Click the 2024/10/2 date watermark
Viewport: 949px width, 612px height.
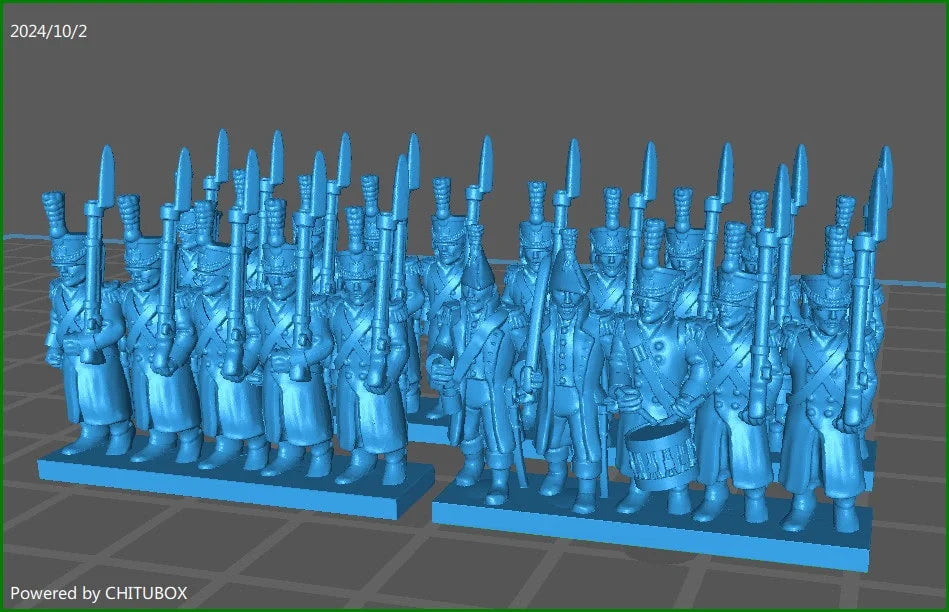coord(50,29)
